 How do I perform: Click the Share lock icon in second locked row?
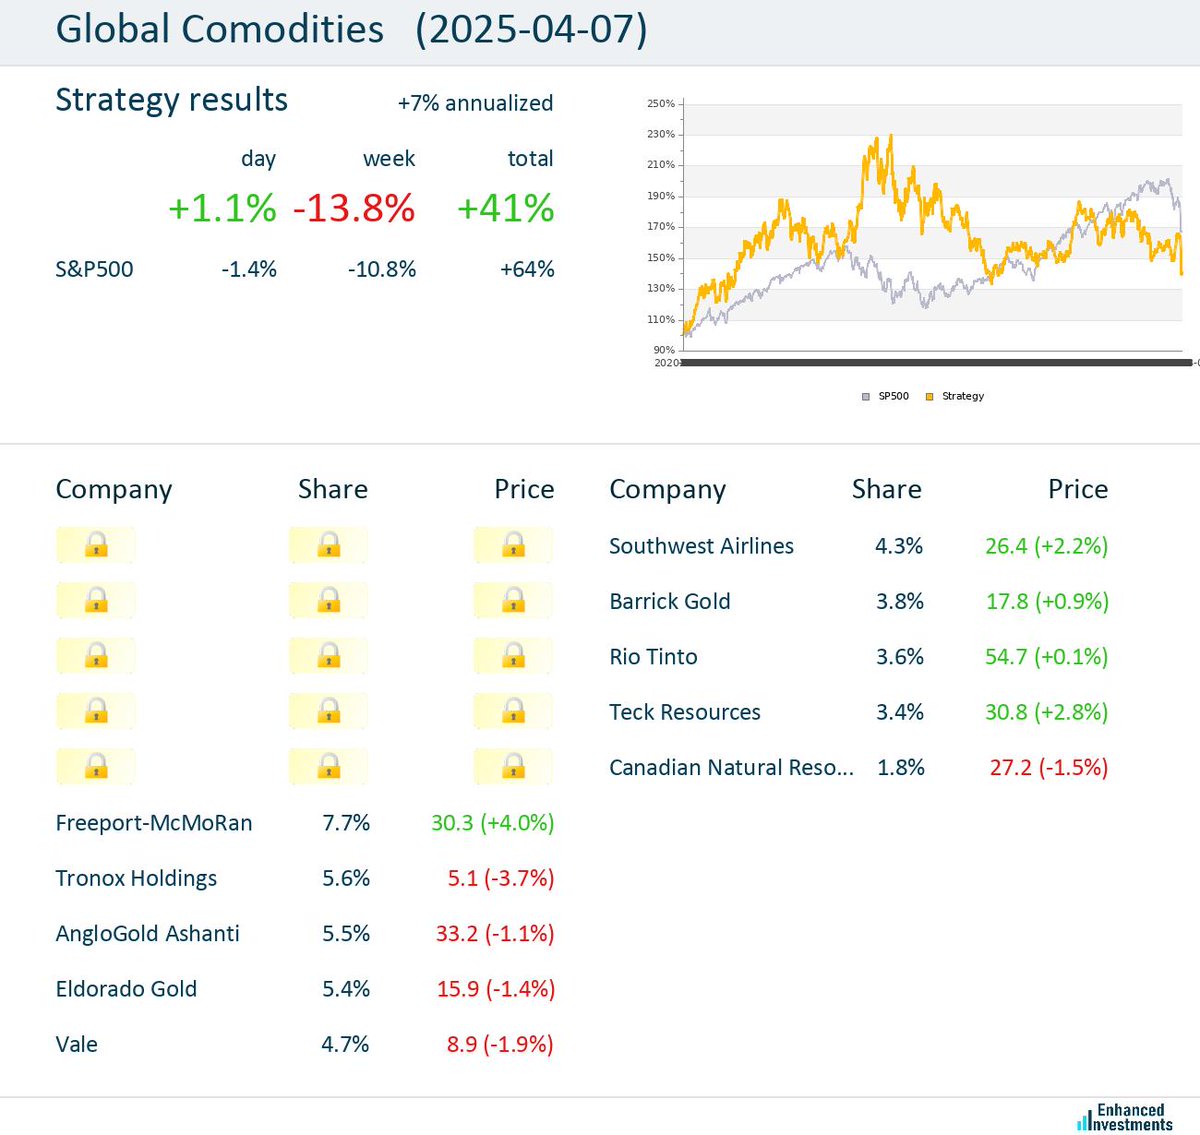328,600
